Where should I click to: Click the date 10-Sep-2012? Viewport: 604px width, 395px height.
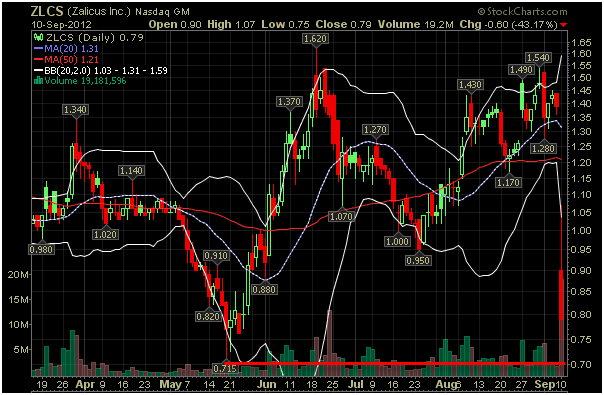tap(61, 25)
